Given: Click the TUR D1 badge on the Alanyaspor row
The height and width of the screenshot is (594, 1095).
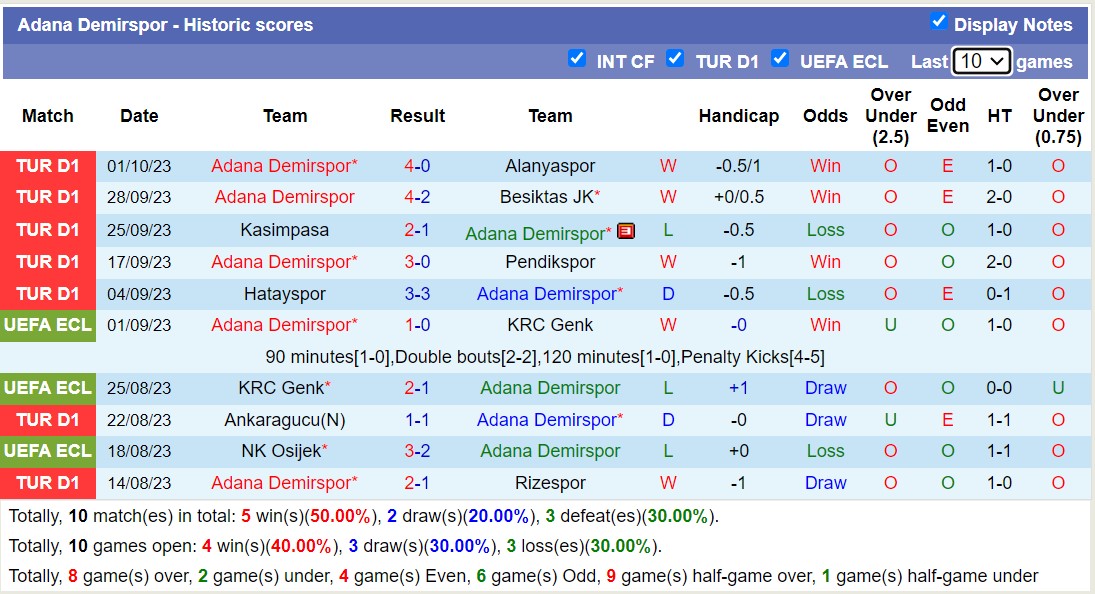Looking at the screenshot, I should [47, 165].
